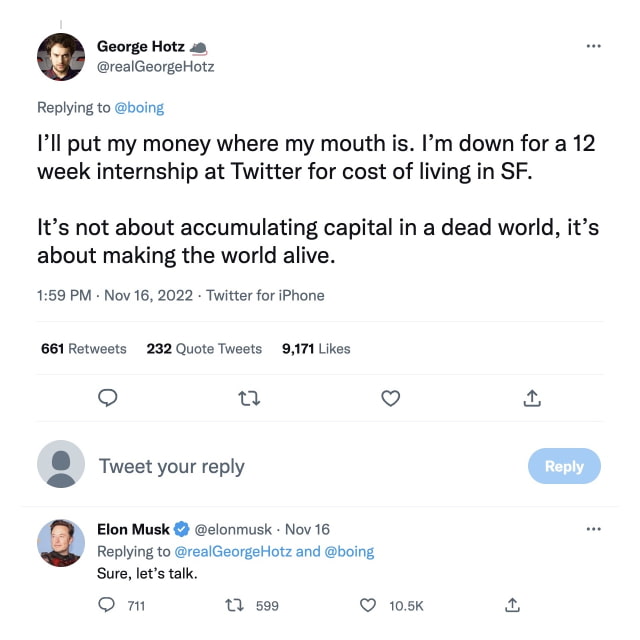Share Elon Musk's reply
Image resolution: width=640 pixels, height=640 pixels.
(x=512, y=605)
